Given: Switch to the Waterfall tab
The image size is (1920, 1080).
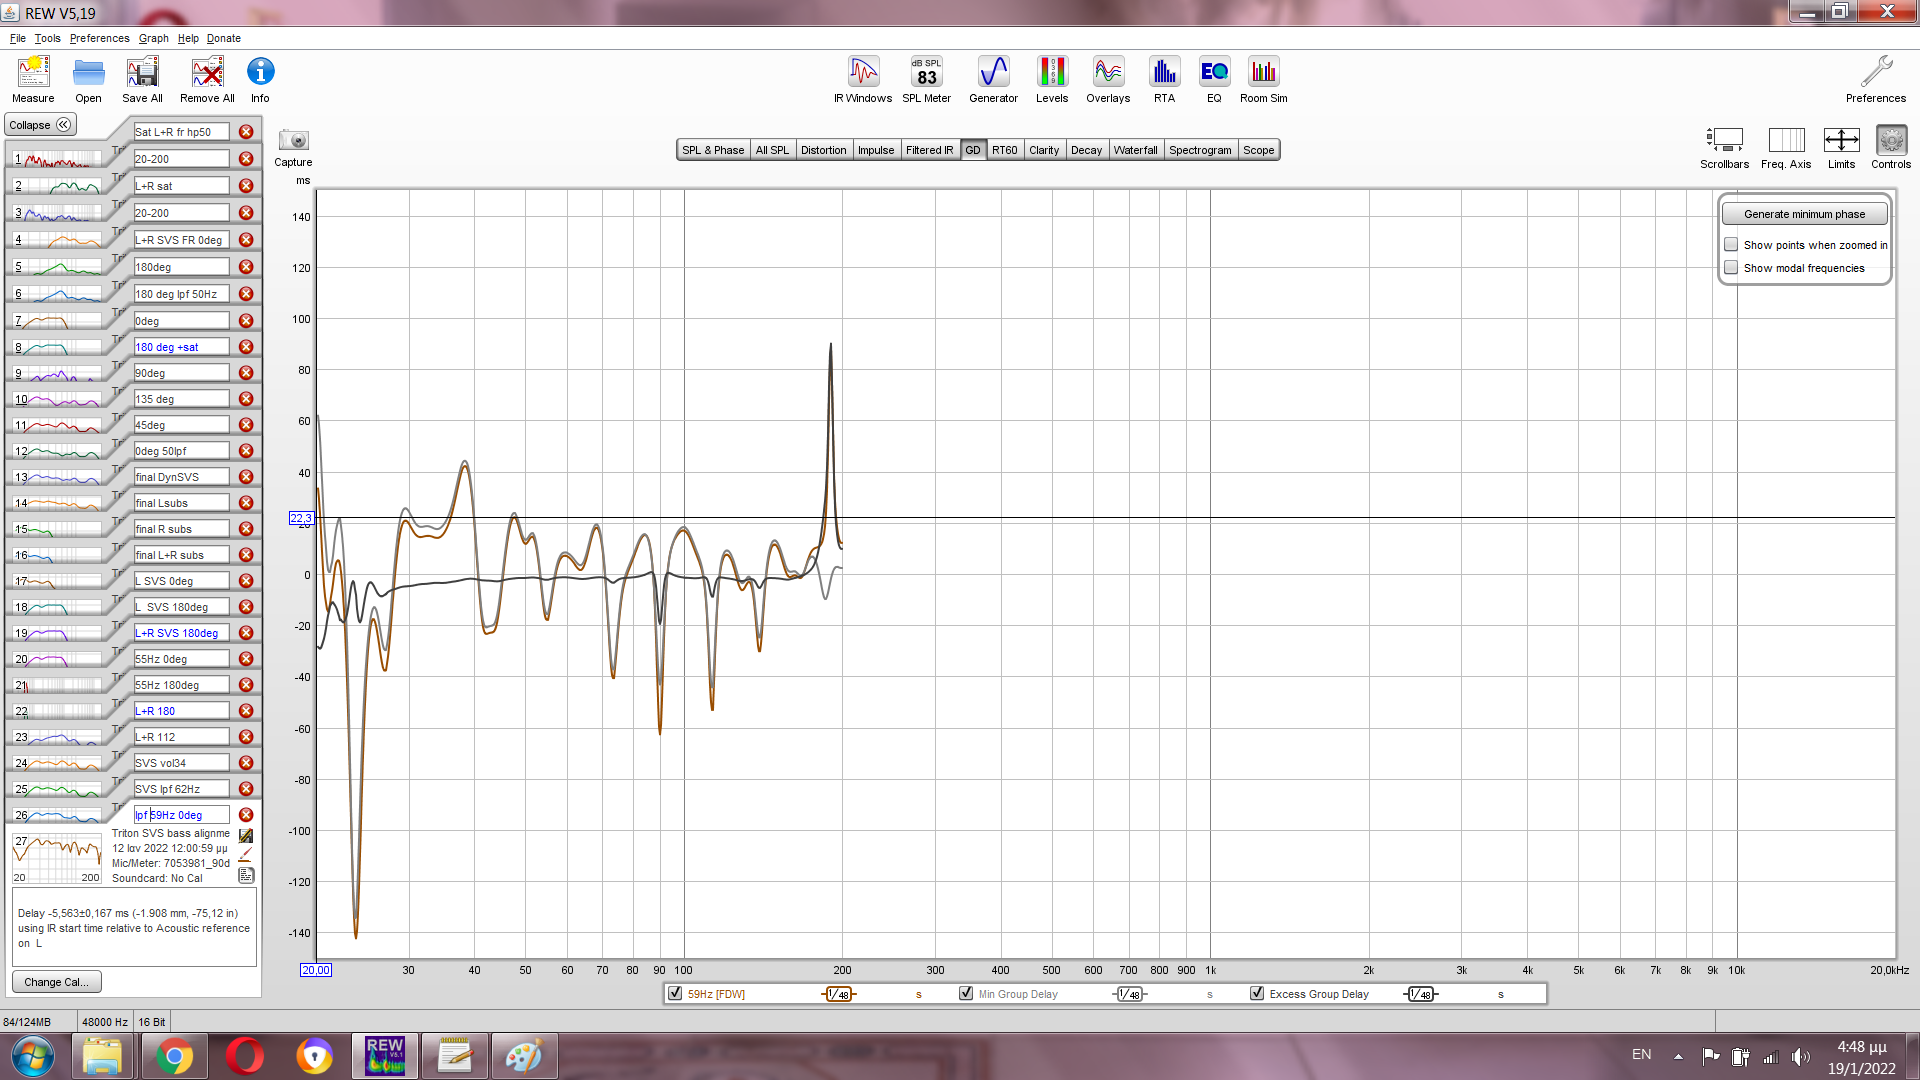Looking at the screenshot, I should [1135, 150].
